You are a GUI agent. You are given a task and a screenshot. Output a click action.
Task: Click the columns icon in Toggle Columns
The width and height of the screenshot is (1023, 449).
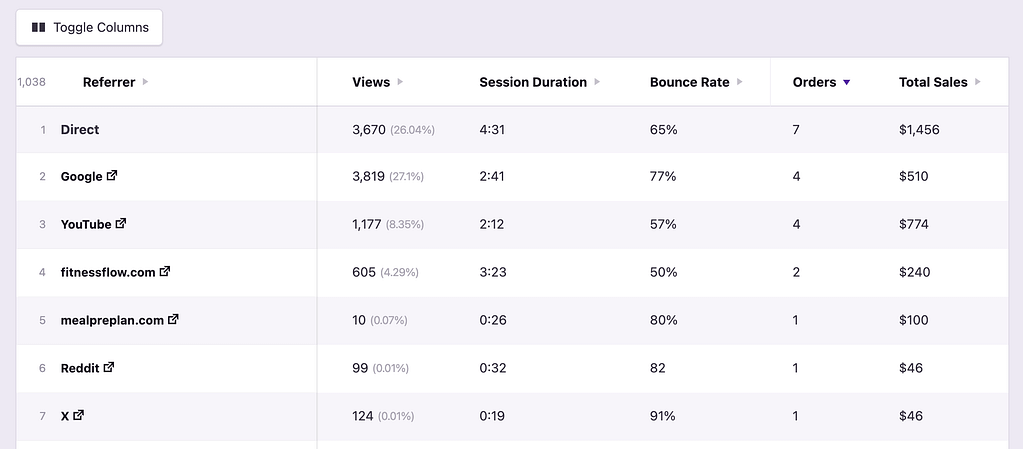click(x=39, y=28)
